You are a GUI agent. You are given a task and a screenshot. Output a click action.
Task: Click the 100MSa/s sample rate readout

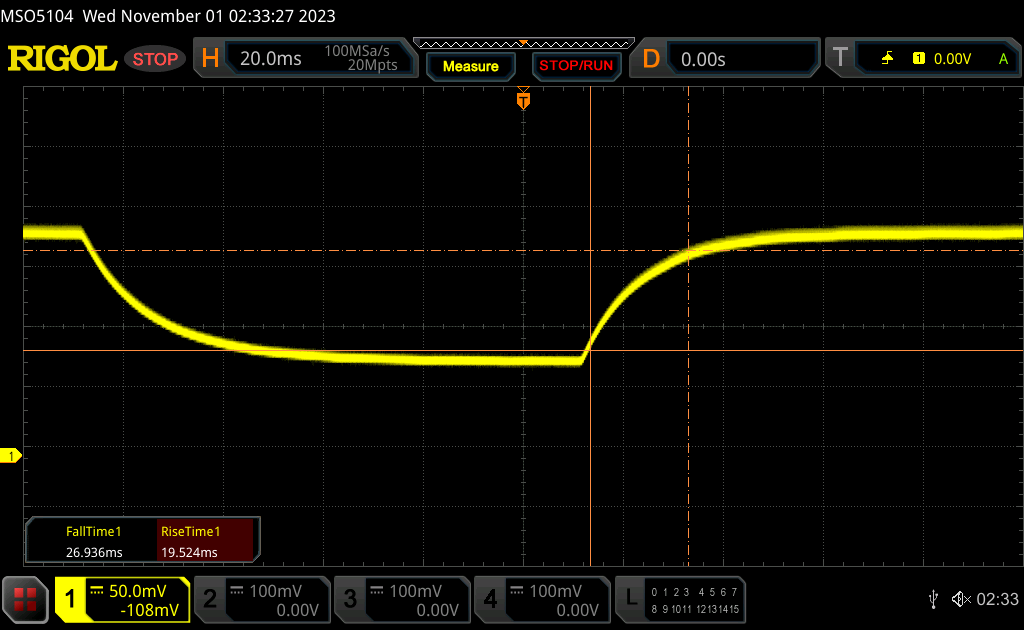[357, 51]
